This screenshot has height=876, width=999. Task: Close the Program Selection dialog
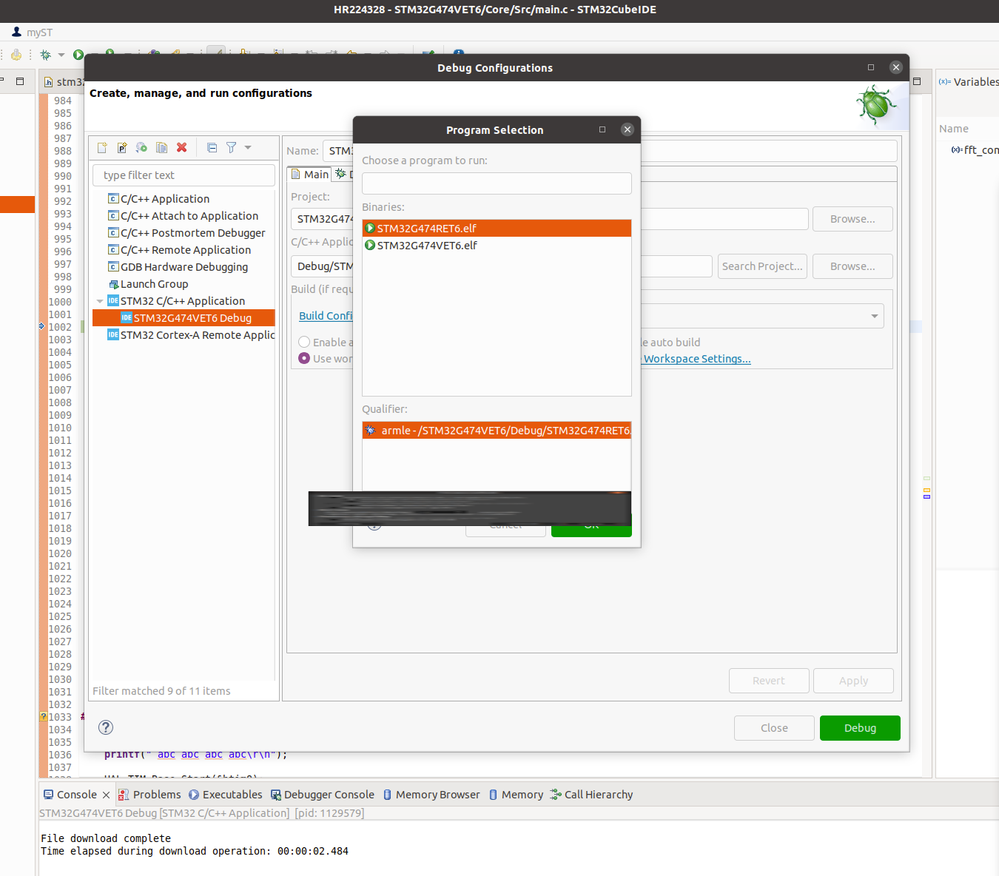tap(628, 129)
